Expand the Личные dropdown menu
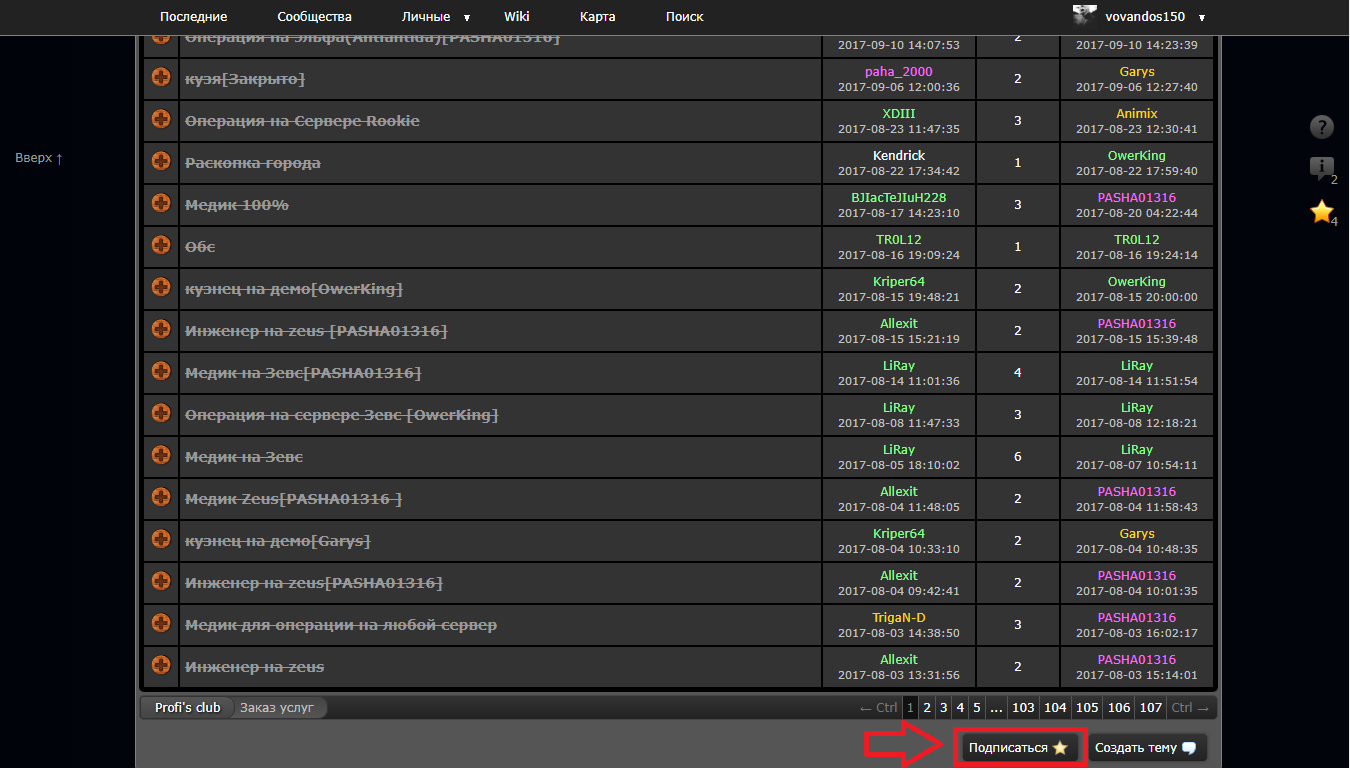Screen dimensions: 1350x770 tap(467, 17)
